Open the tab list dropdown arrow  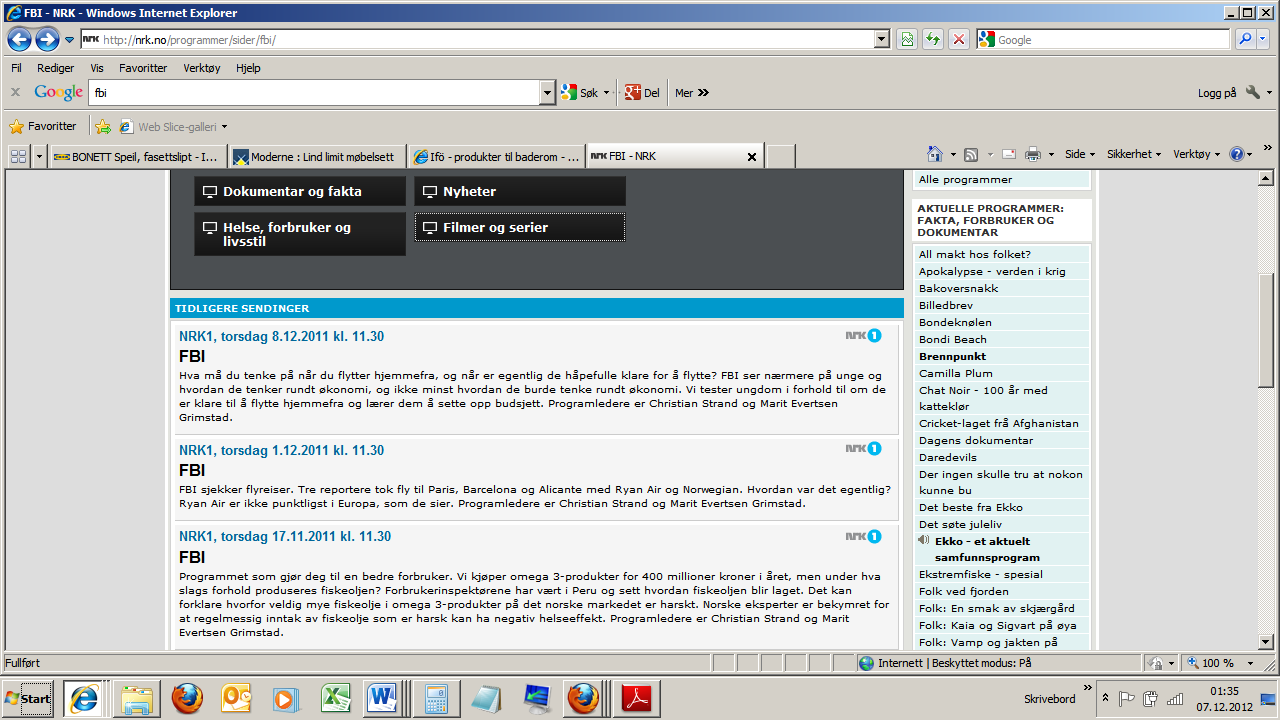point(39,156)
